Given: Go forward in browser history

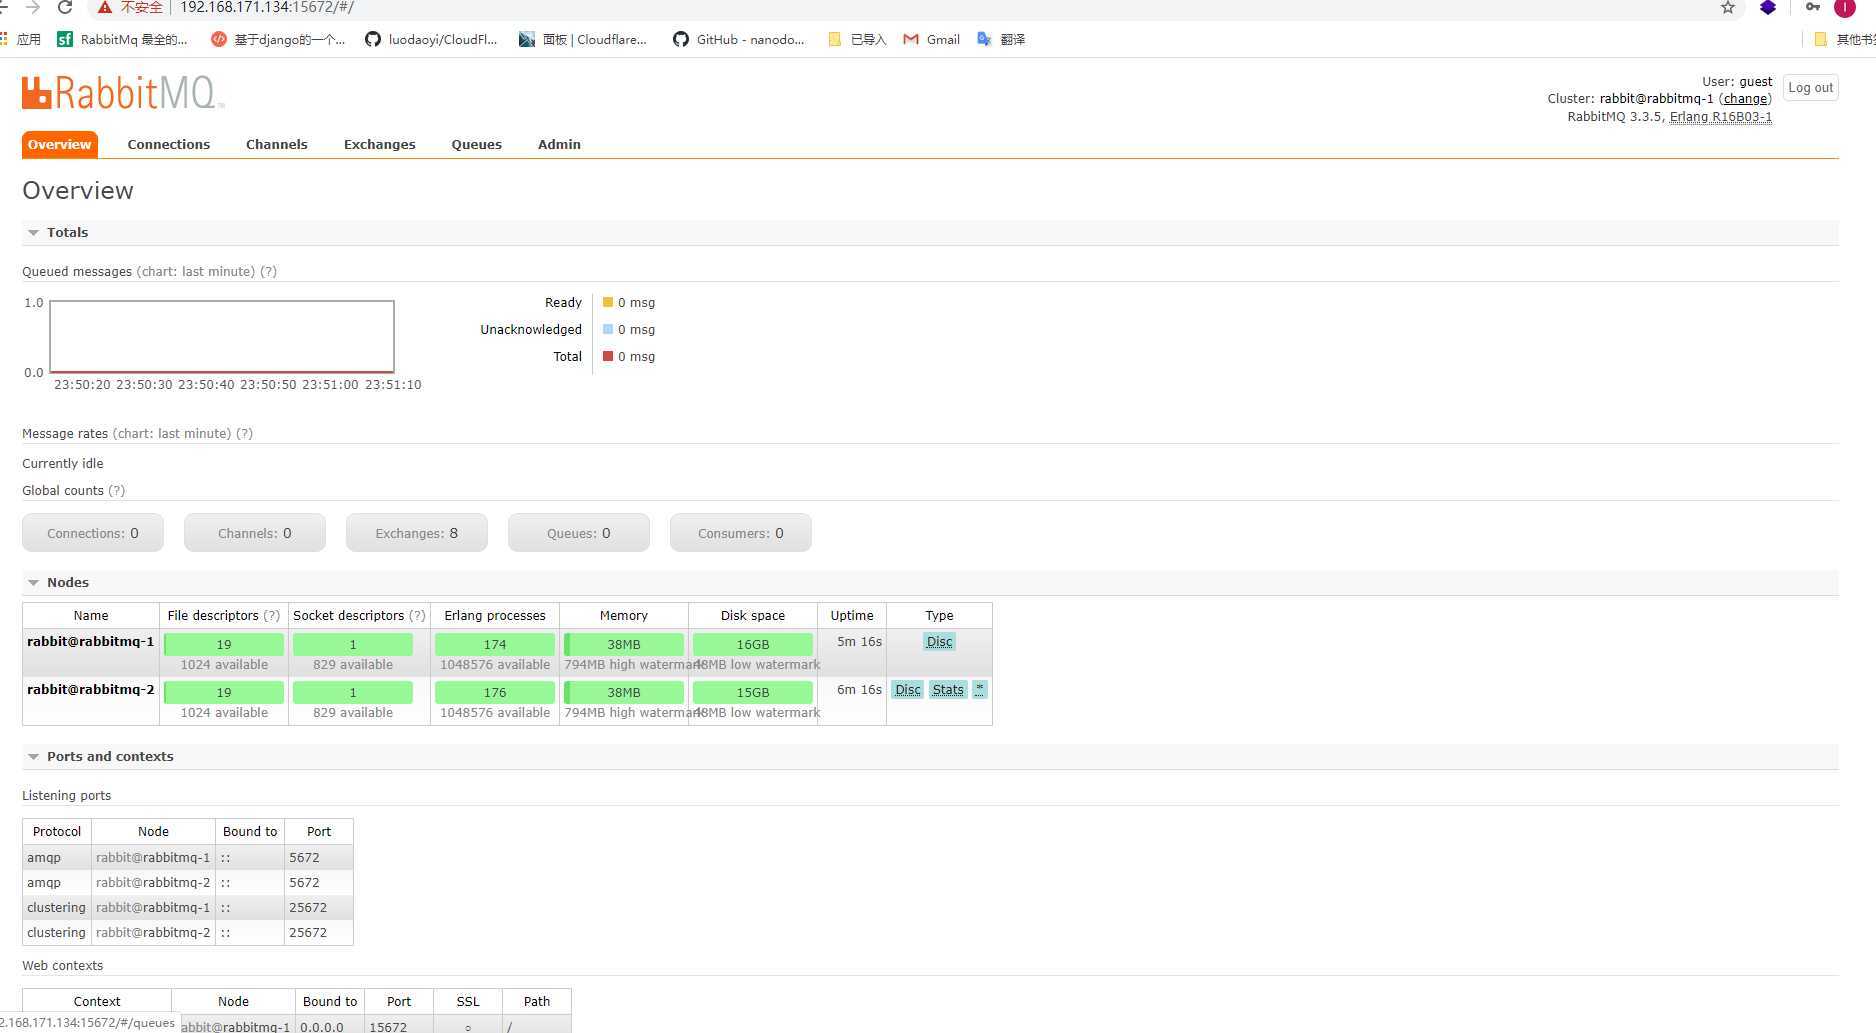Looking at the screenshot, I should coord(33,7).
